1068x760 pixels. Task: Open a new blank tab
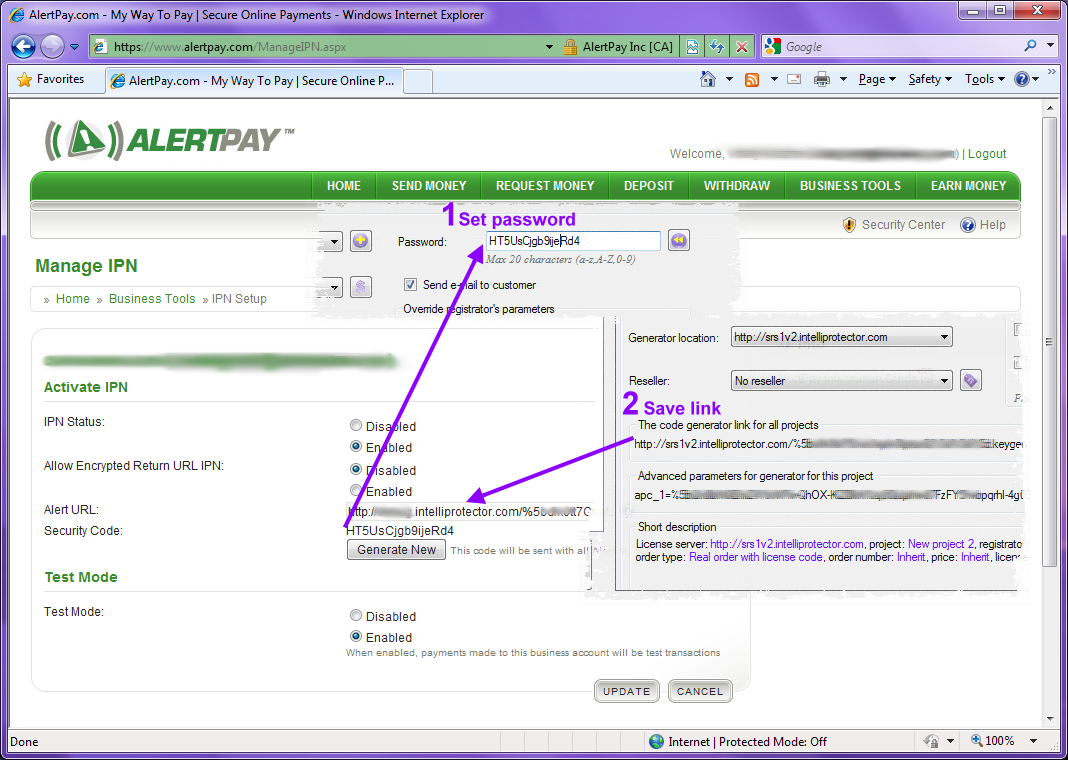click(418, 81)
